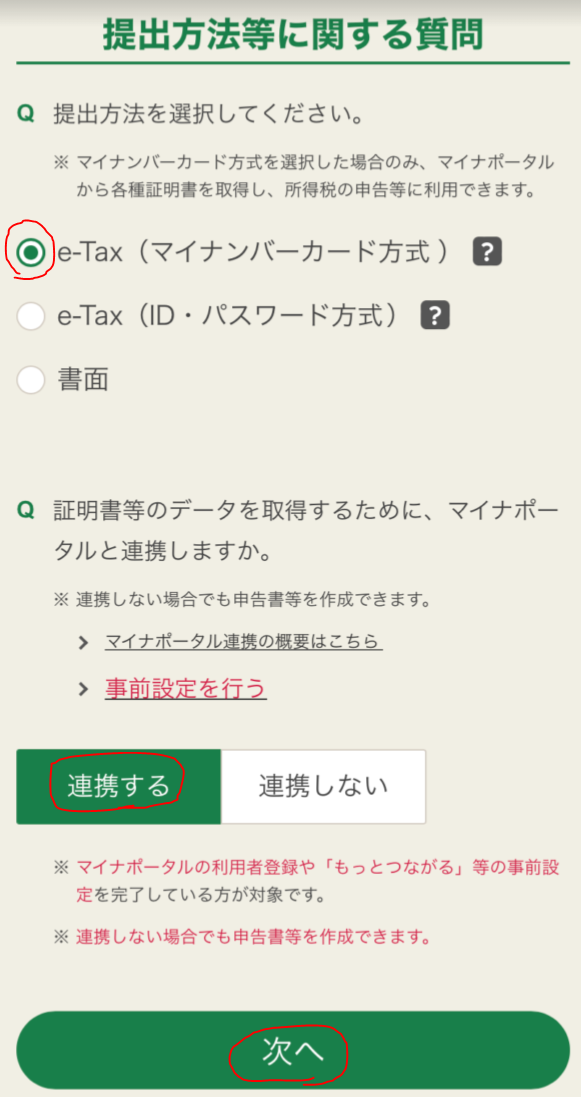This screenshot has height=1097, width=581.
Task: Click the 書面 label text
Action: (83, 380)
